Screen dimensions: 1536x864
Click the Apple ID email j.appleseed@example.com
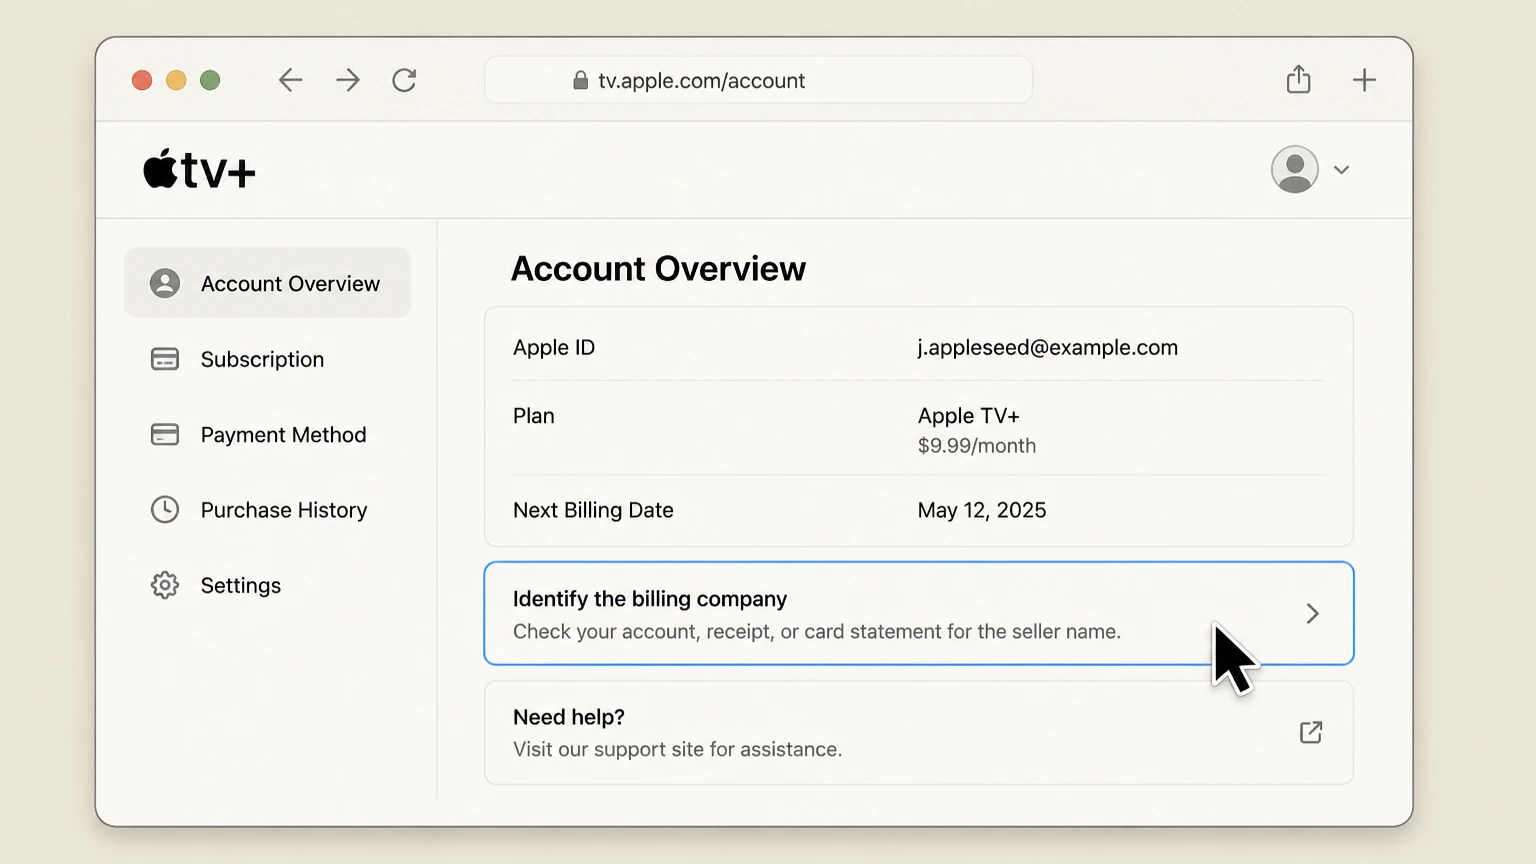(x=1048, y=348)
